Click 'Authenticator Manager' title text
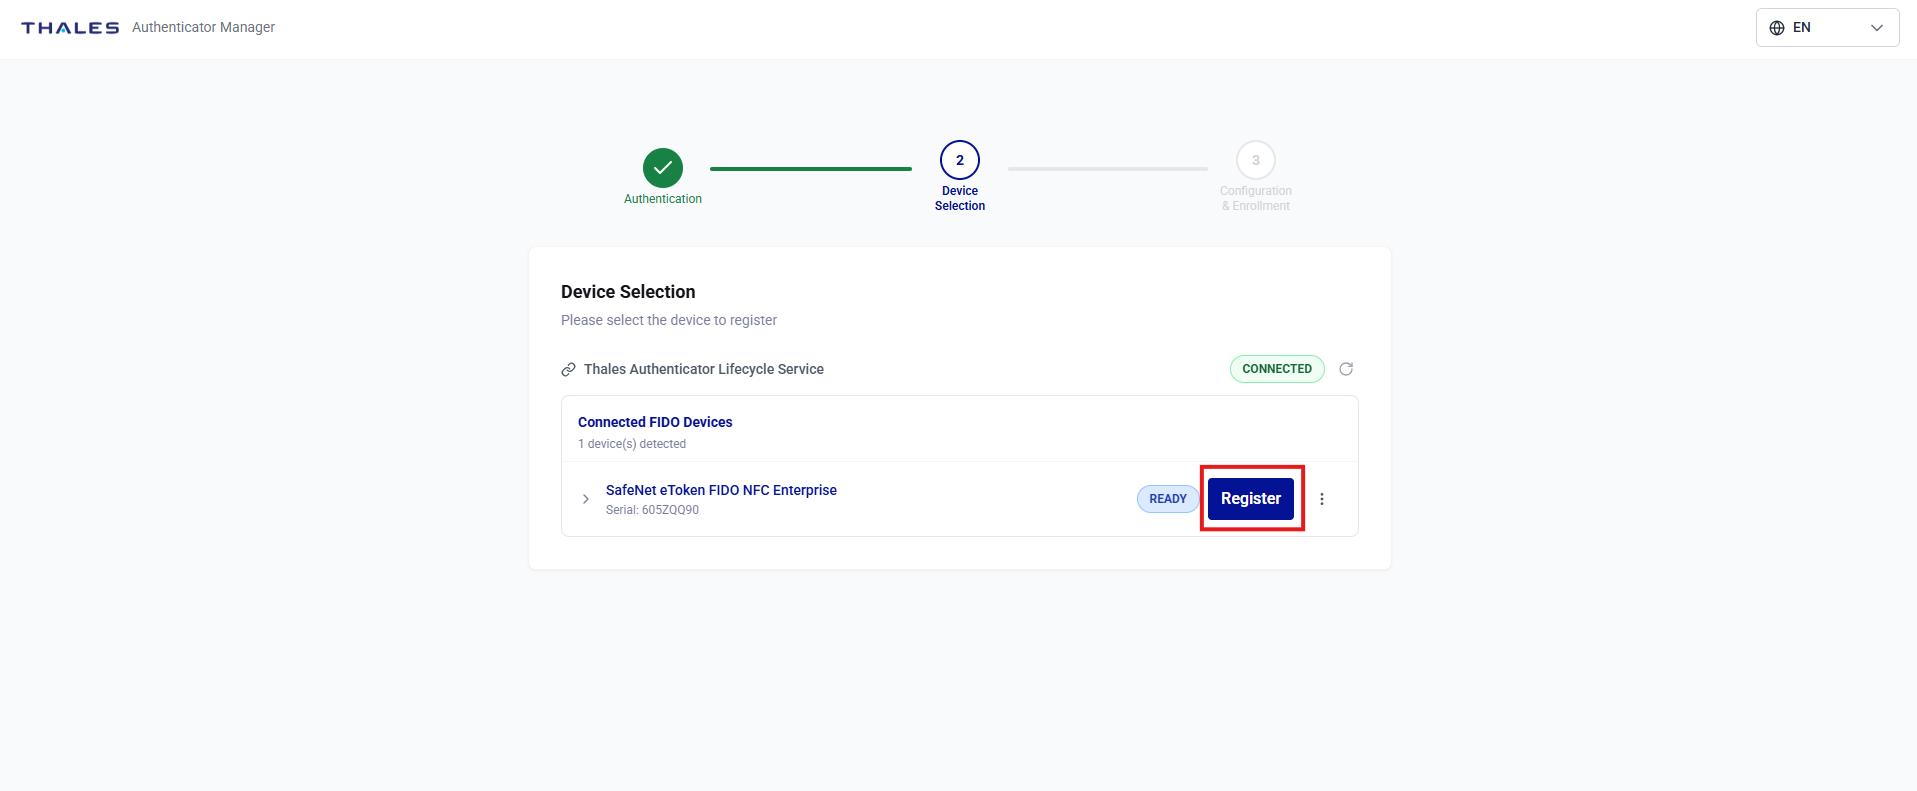Viewport: 1917px width, 791px height. [203, 27]
